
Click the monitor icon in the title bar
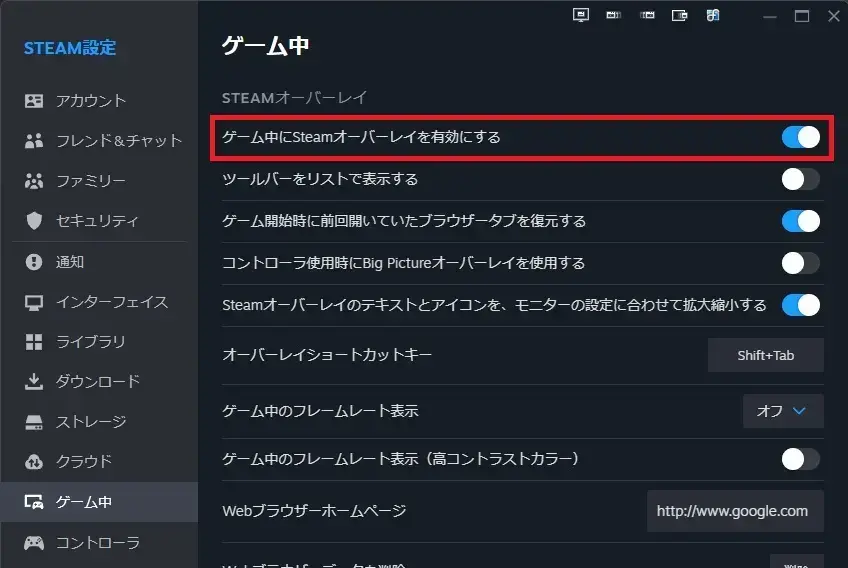(581, 15)
